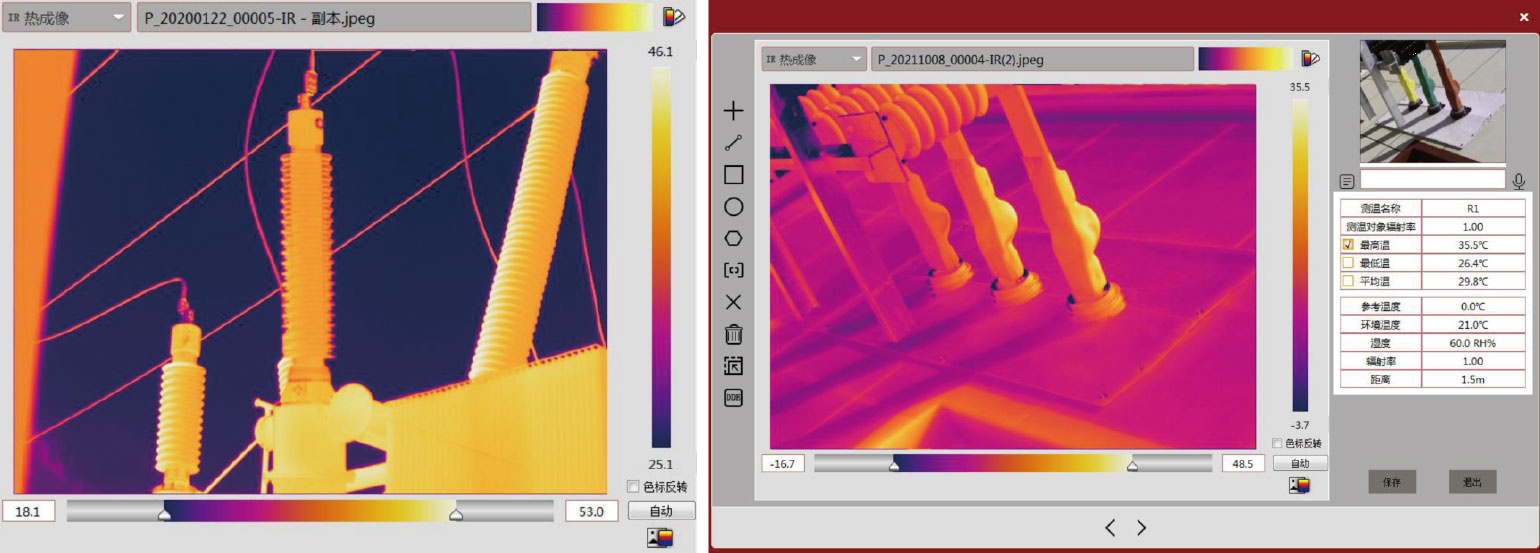The height and width of the screenshot is (553, 1540).
Task: Enable the 最低温 checkbox
Action: [1348, 263]
